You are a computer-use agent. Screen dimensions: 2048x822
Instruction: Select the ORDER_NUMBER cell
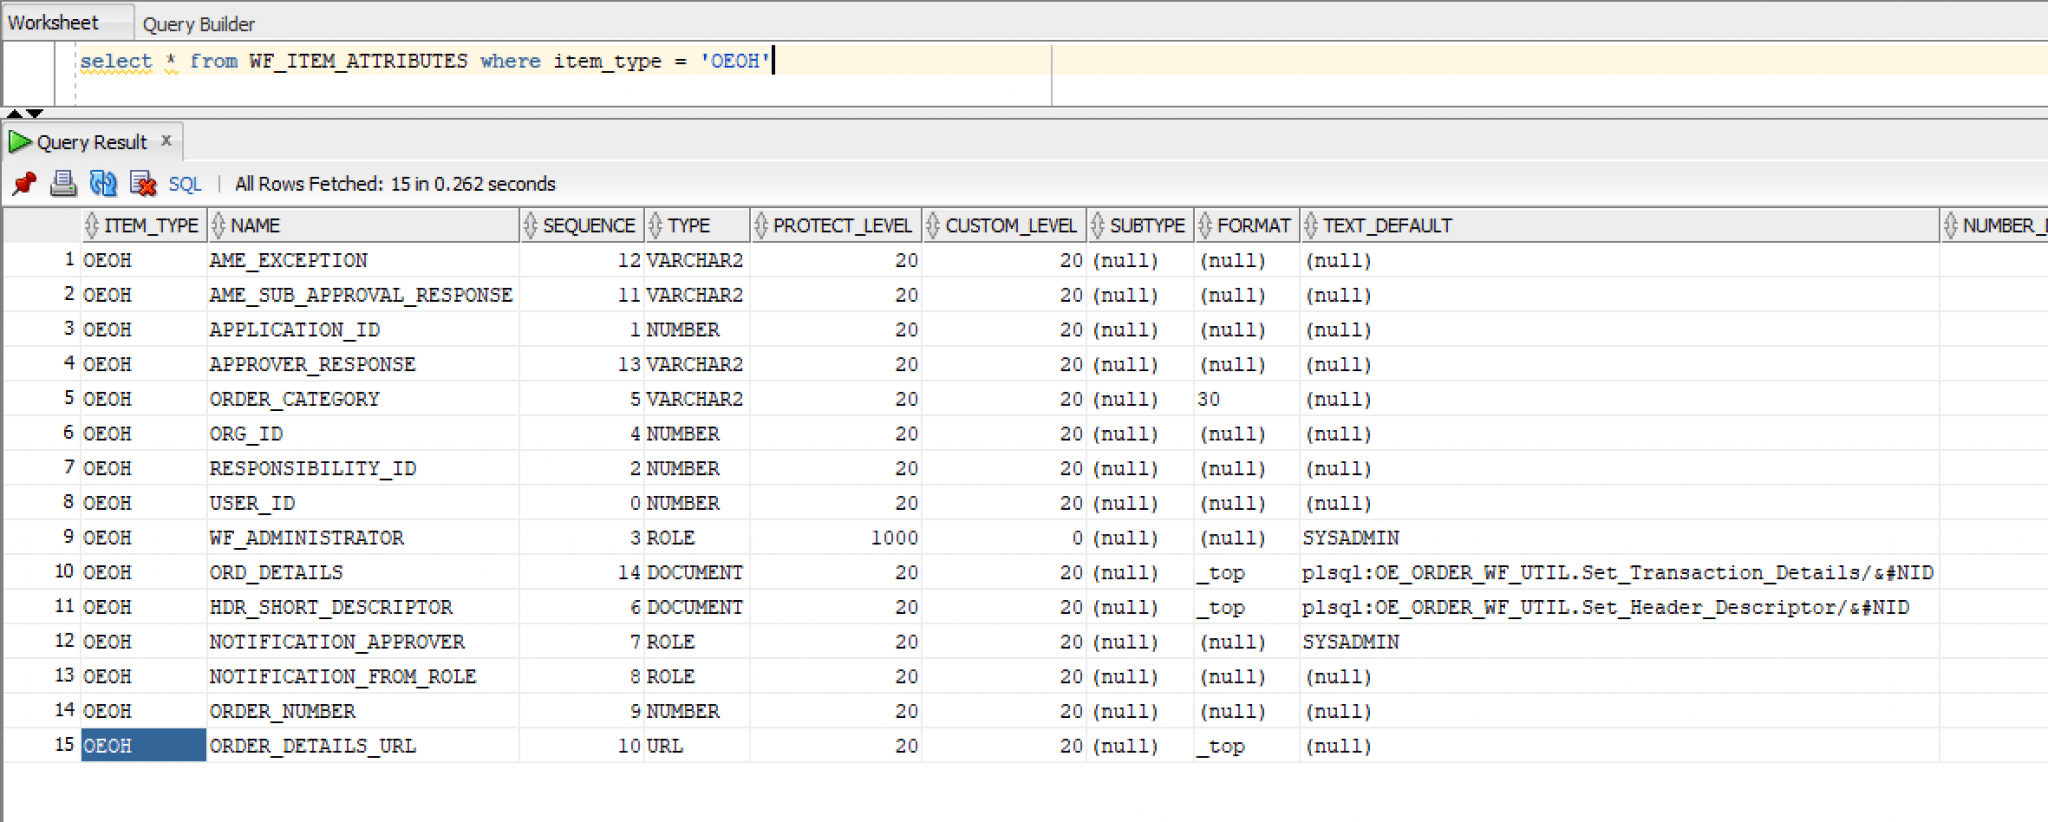tap(363, 711)
